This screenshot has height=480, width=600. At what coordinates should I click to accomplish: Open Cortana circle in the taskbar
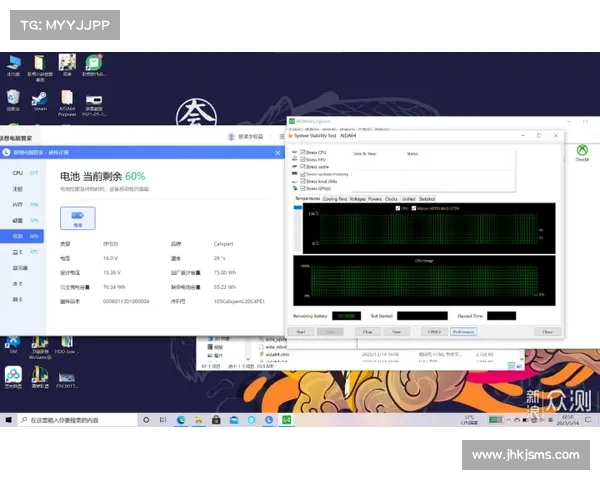pos(146,420)
